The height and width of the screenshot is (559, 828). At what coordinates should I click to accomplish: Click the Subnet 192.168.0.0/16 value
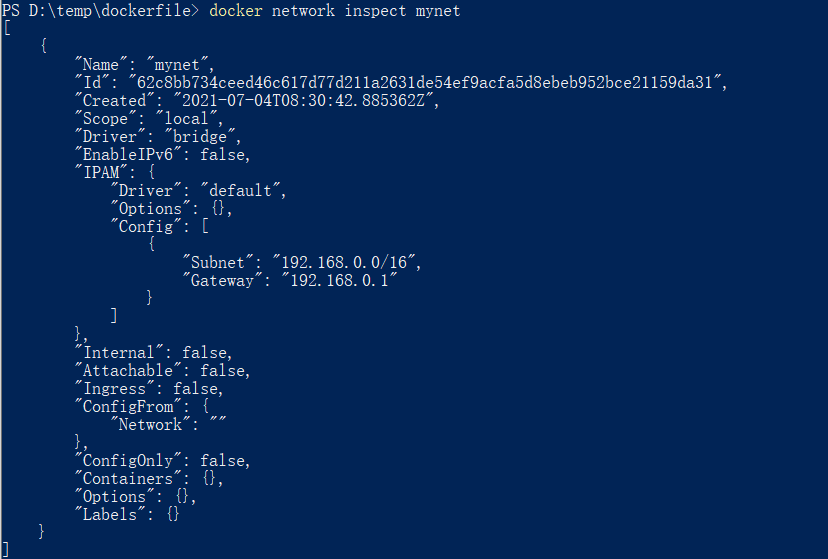pos(344,262)
